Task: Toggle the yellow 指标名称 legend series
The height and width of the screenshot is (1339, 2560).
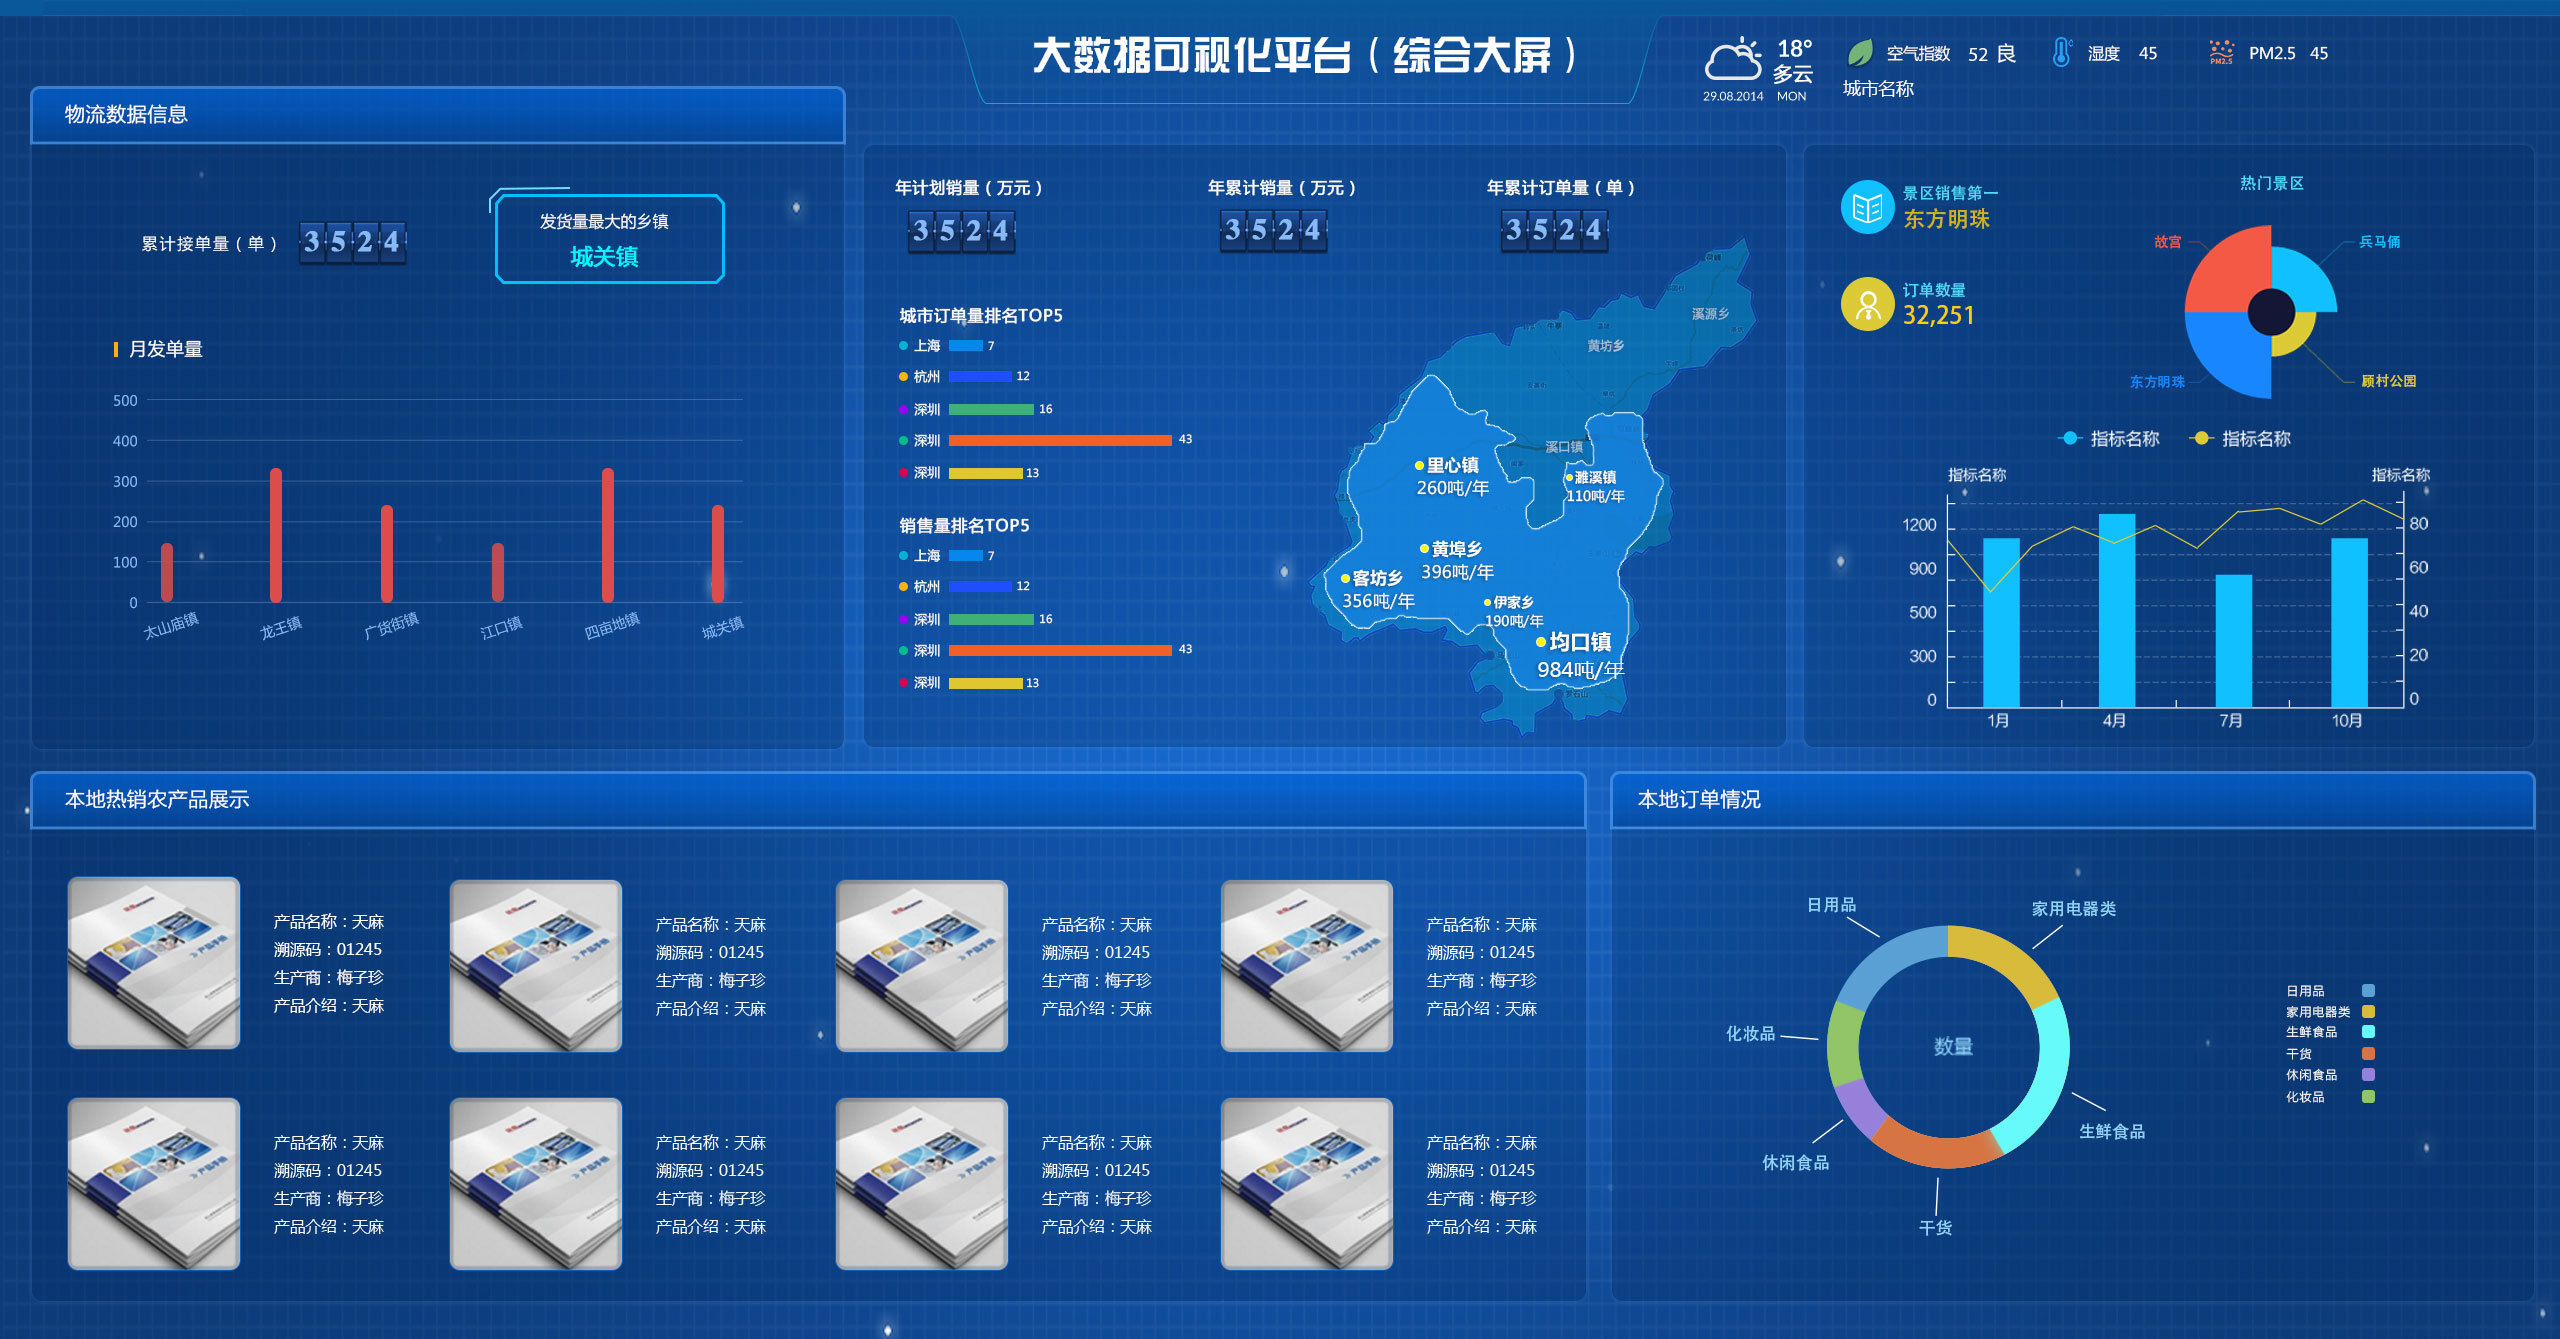Action: coord(2240,438)
